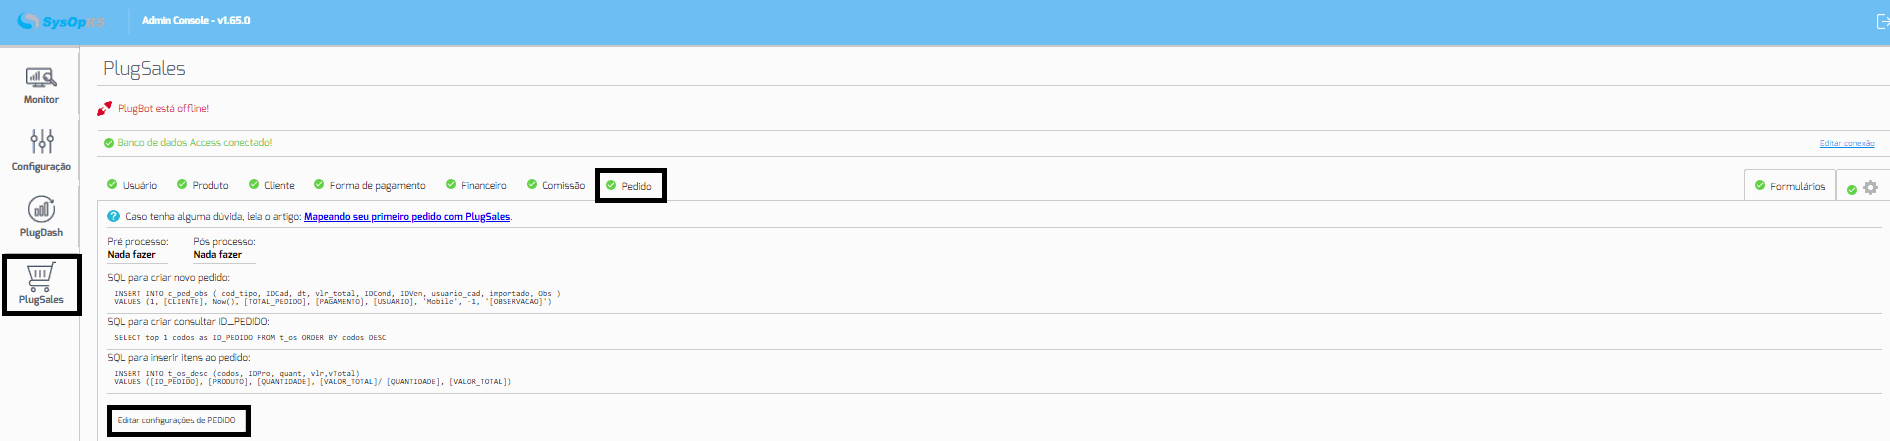This screenshot has height=441, width=1890.
Task: Open the Monitor section in sidebar
Action: 41,85
